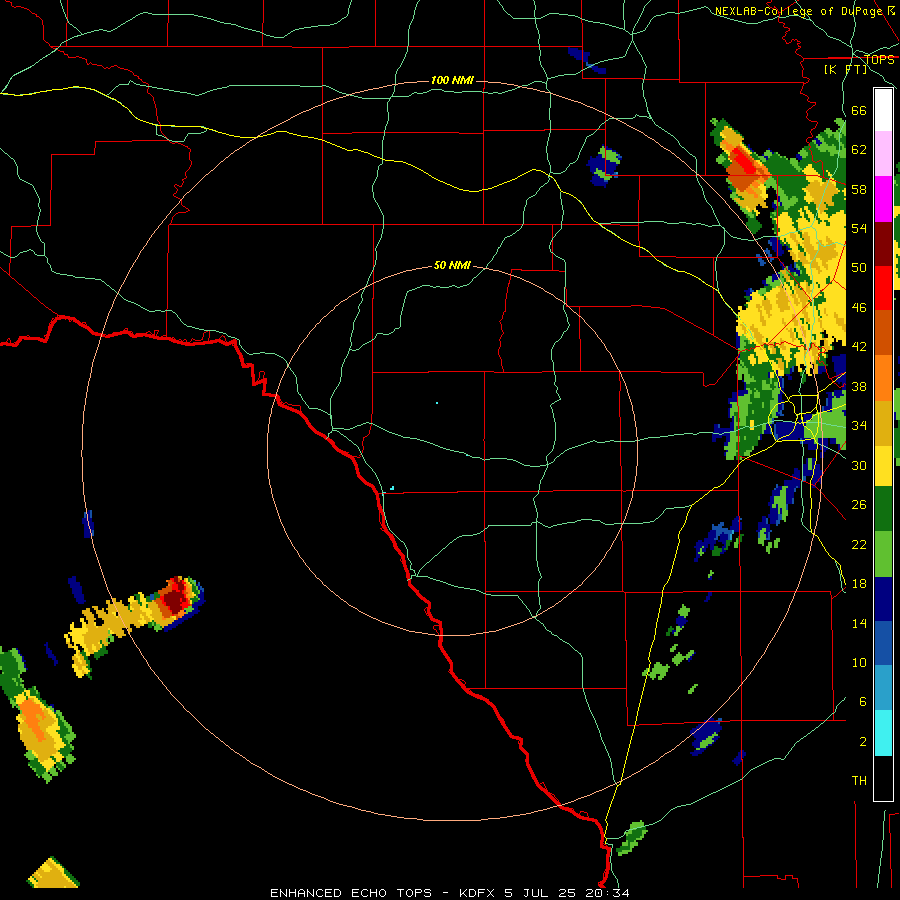Viewport: 900px width, 900px height.
Task: Click the white swatch in the tops legend
Action: [883, 110]
